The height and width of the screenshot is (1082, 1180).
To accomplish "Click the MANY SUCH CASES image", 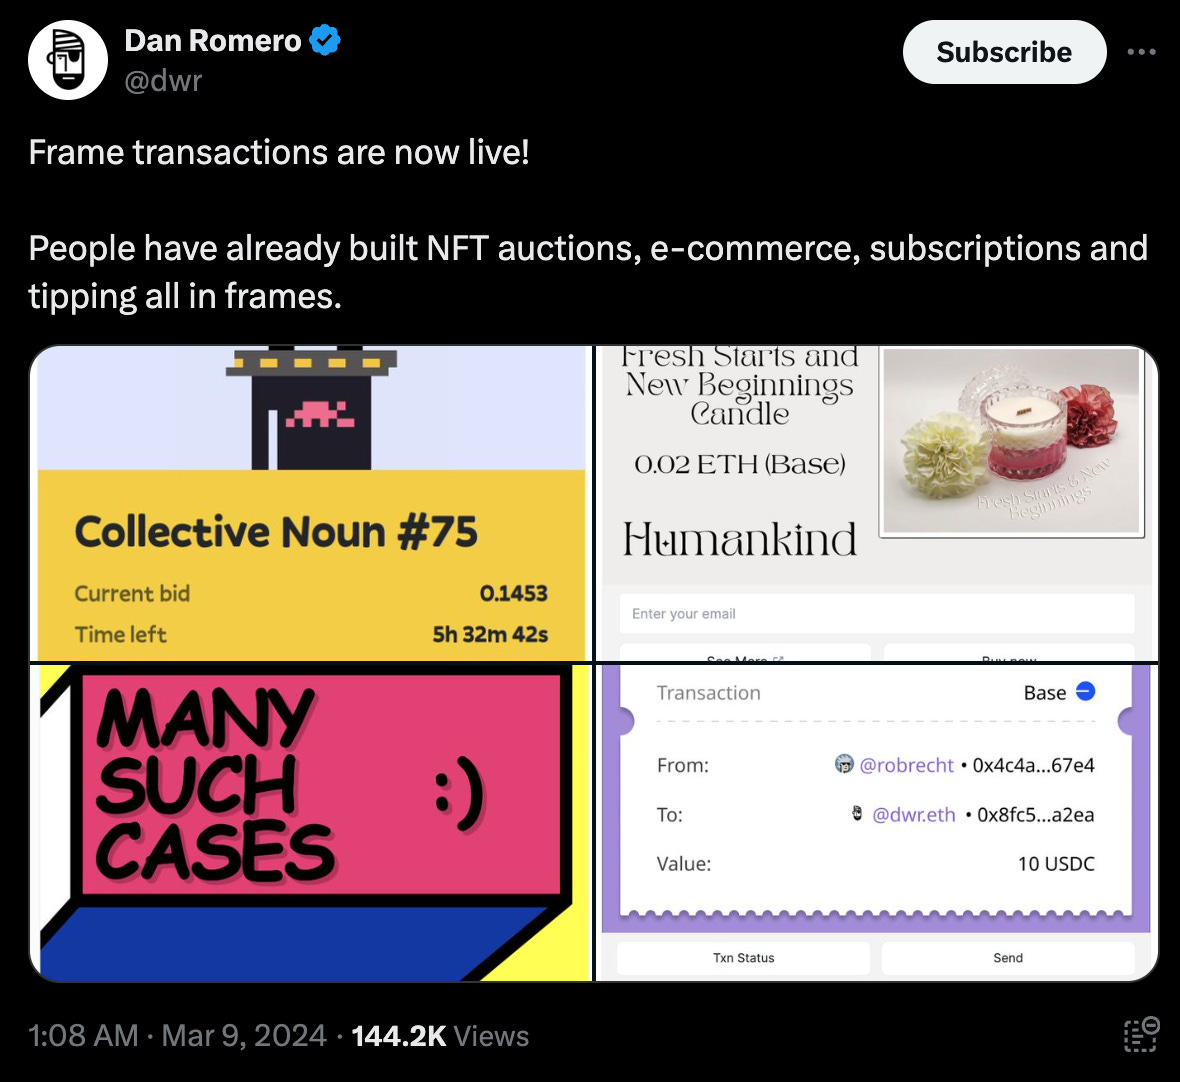I will tap(311, 820).
